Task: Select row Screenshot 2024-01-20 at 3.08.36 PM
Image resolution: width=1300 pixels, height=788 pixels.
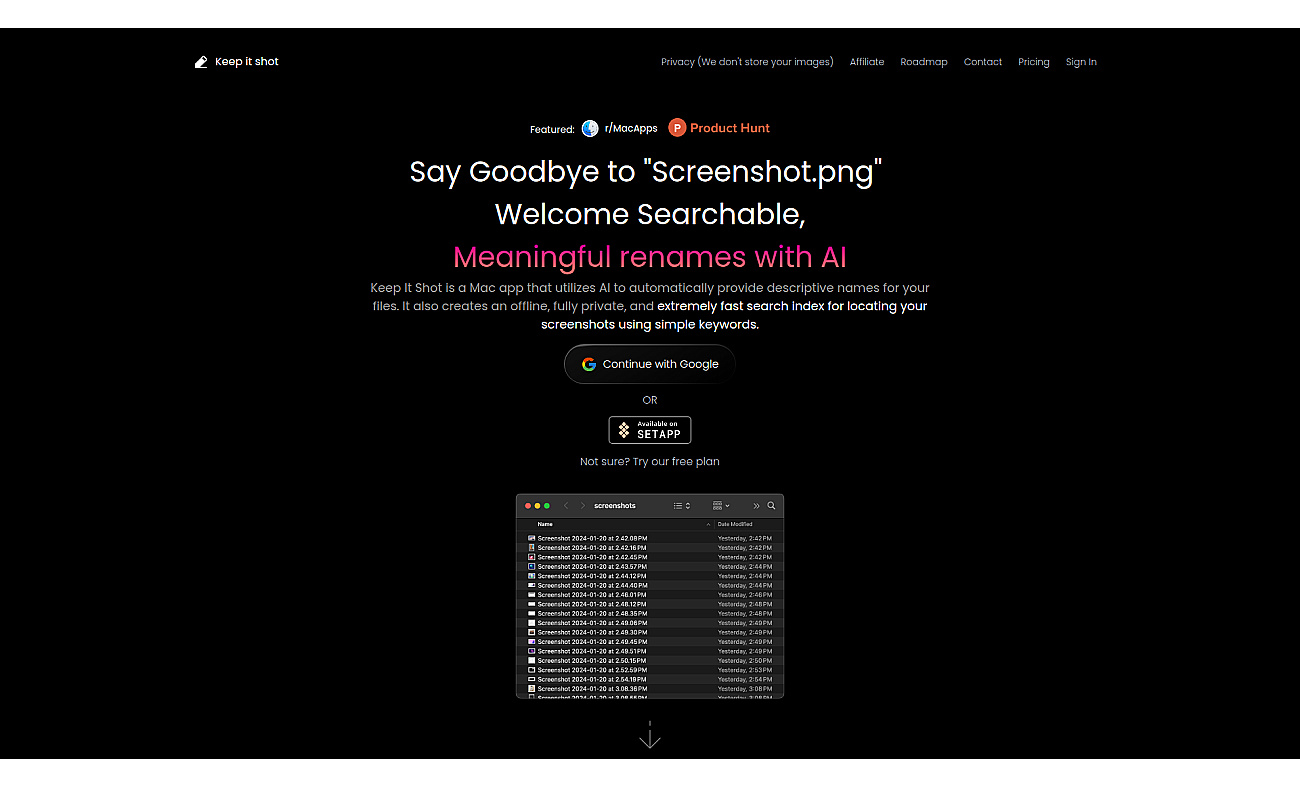Action: pos(650,689)
